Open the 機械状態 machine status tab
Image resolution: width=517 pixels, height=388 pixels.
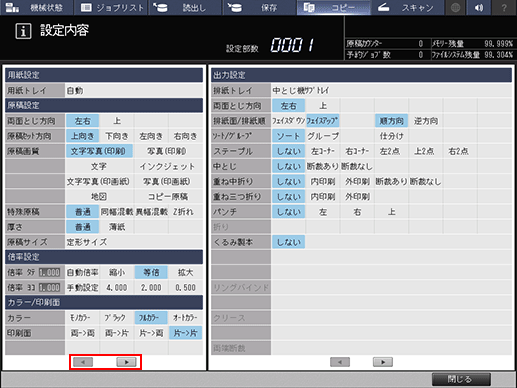(36, 7)
